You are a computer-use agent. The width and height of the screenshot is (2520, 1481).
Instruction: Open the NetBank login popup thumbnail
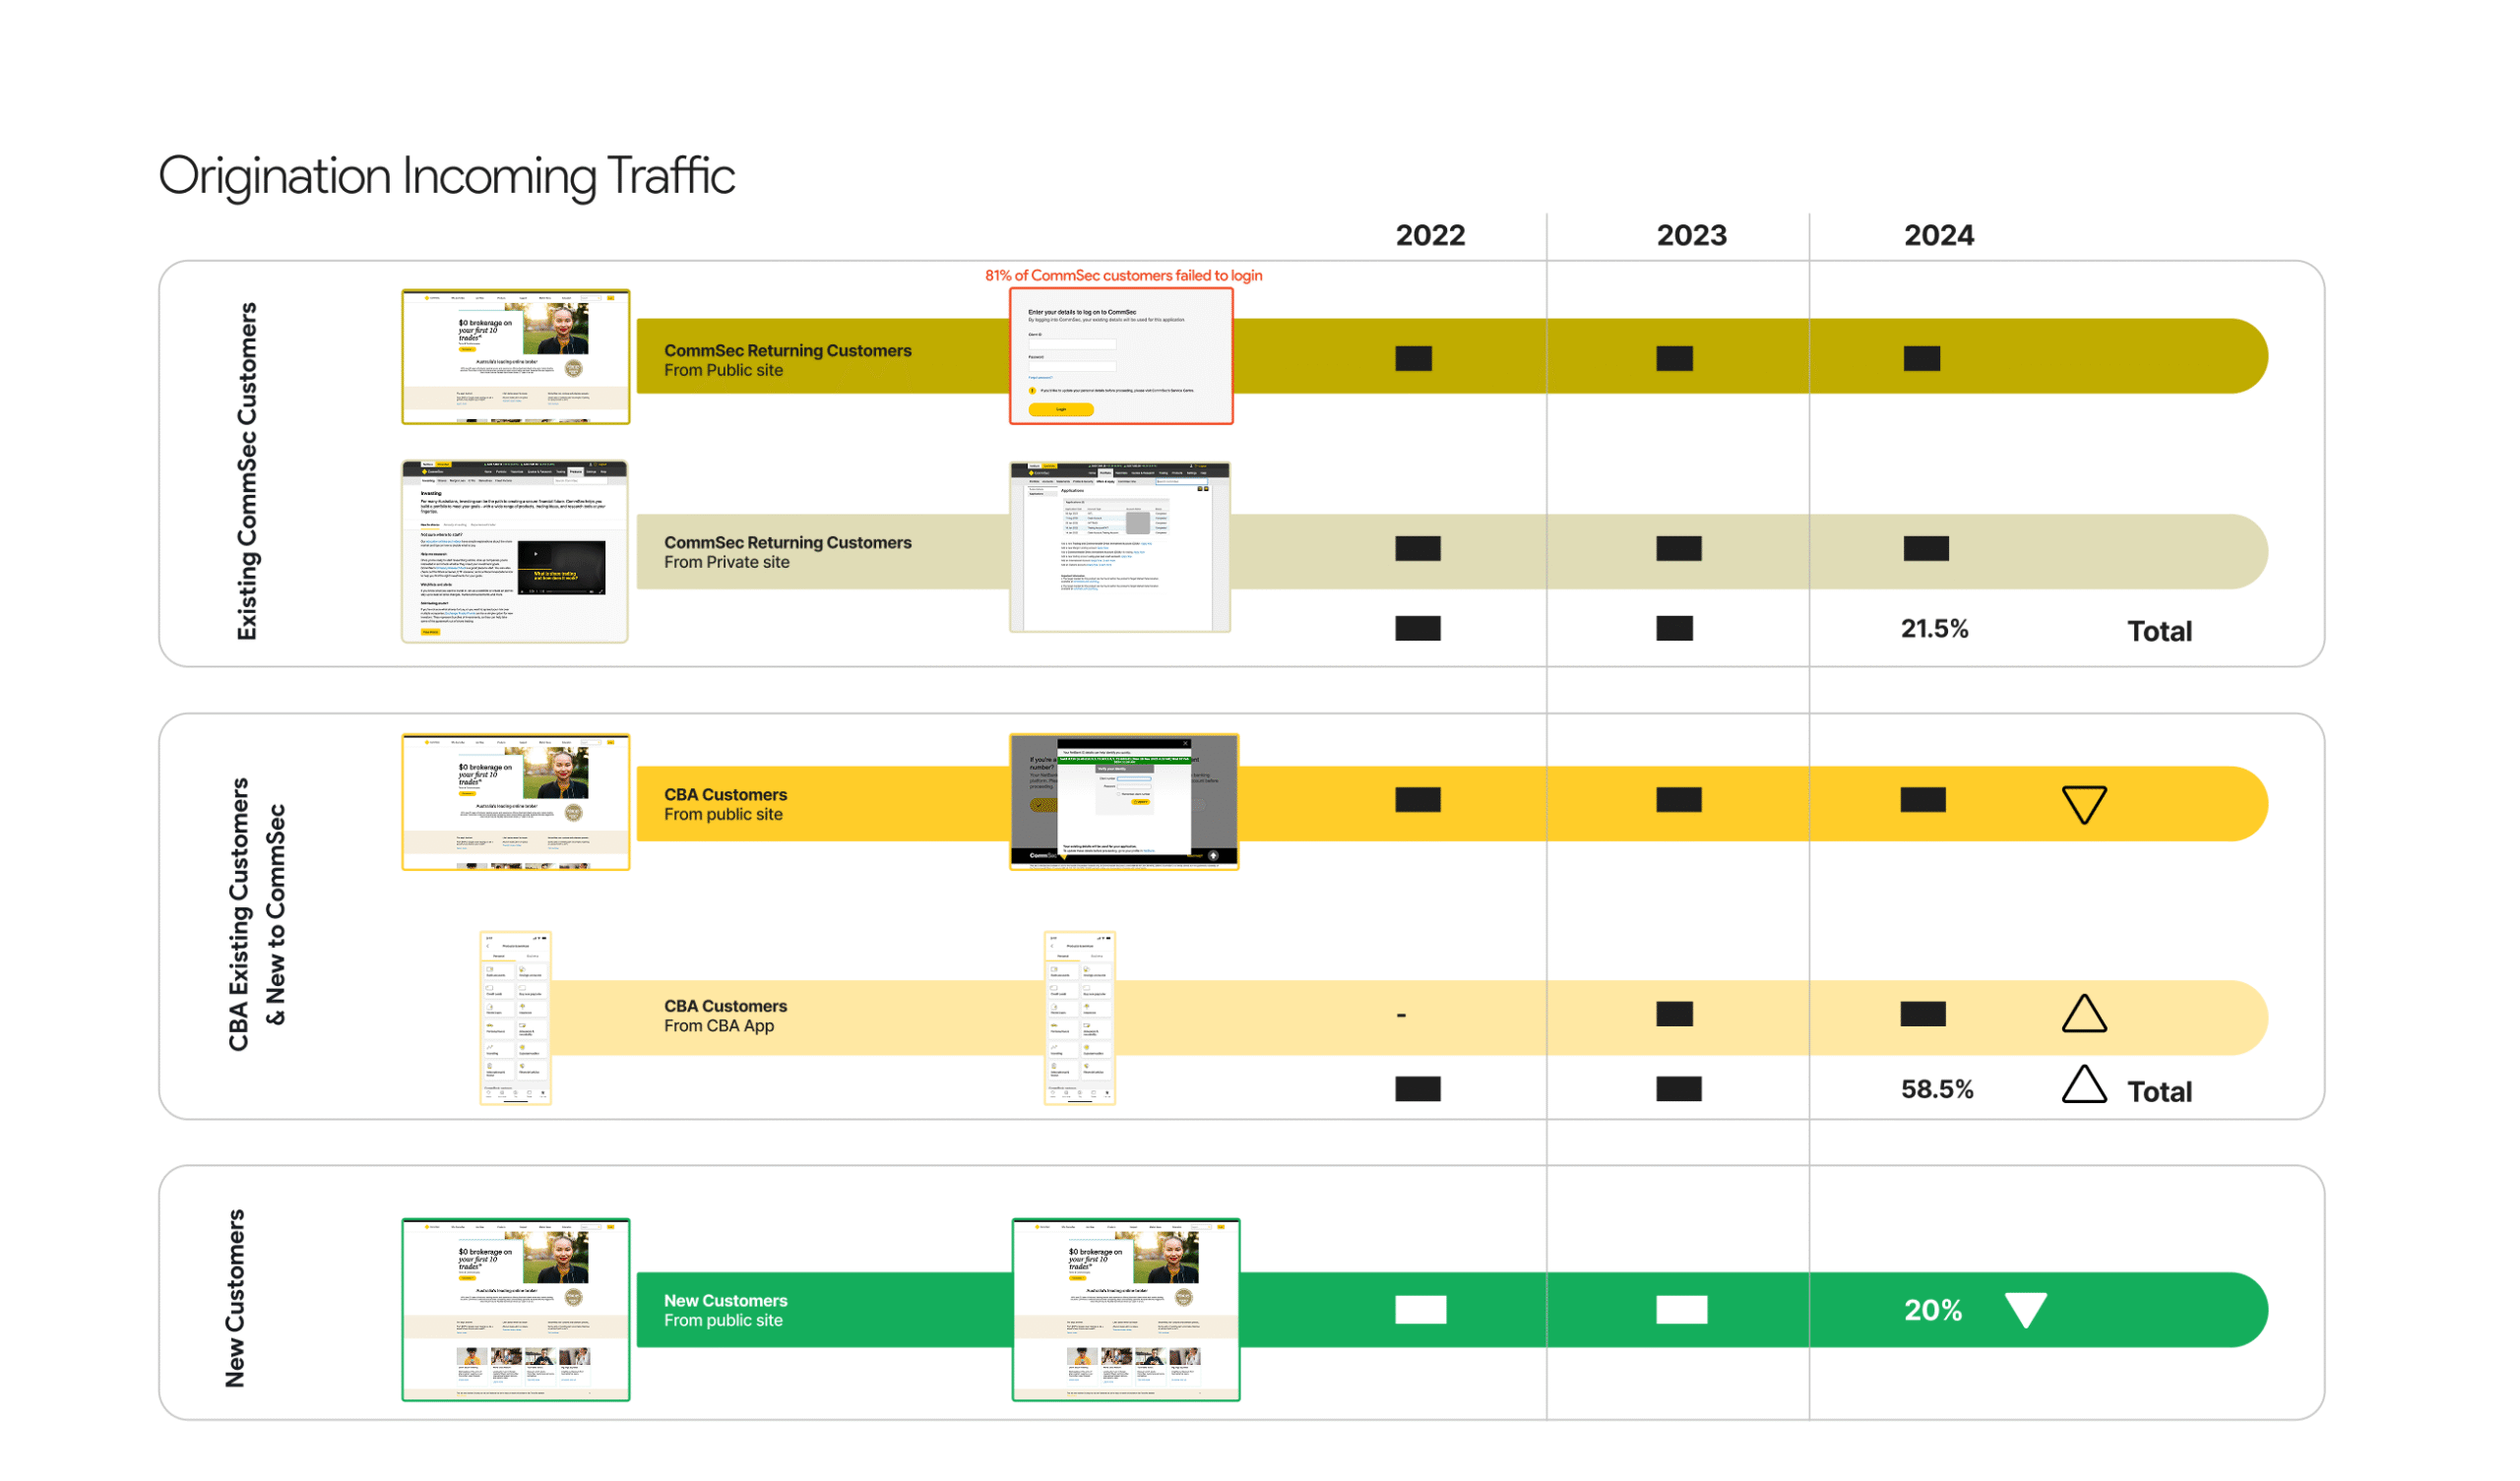pos(1124,801)
